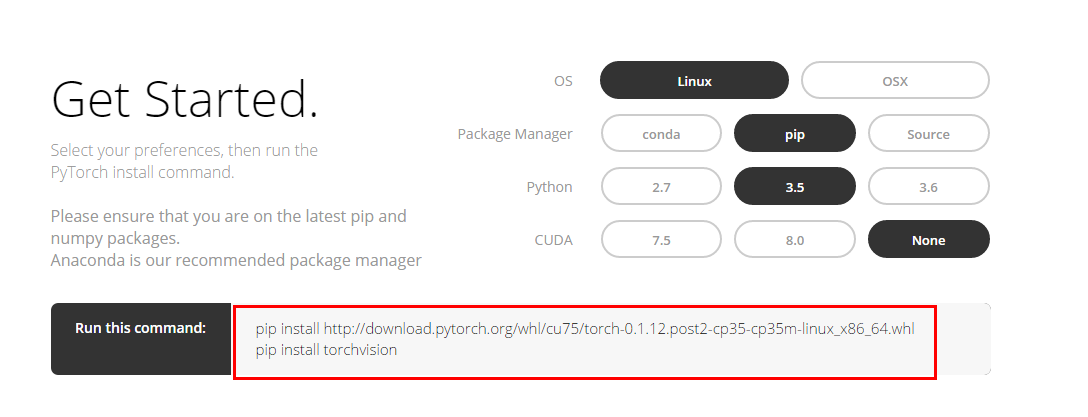The image size is (1088, 417).
Task: Click the OS row label
Action: pos(563,81)
